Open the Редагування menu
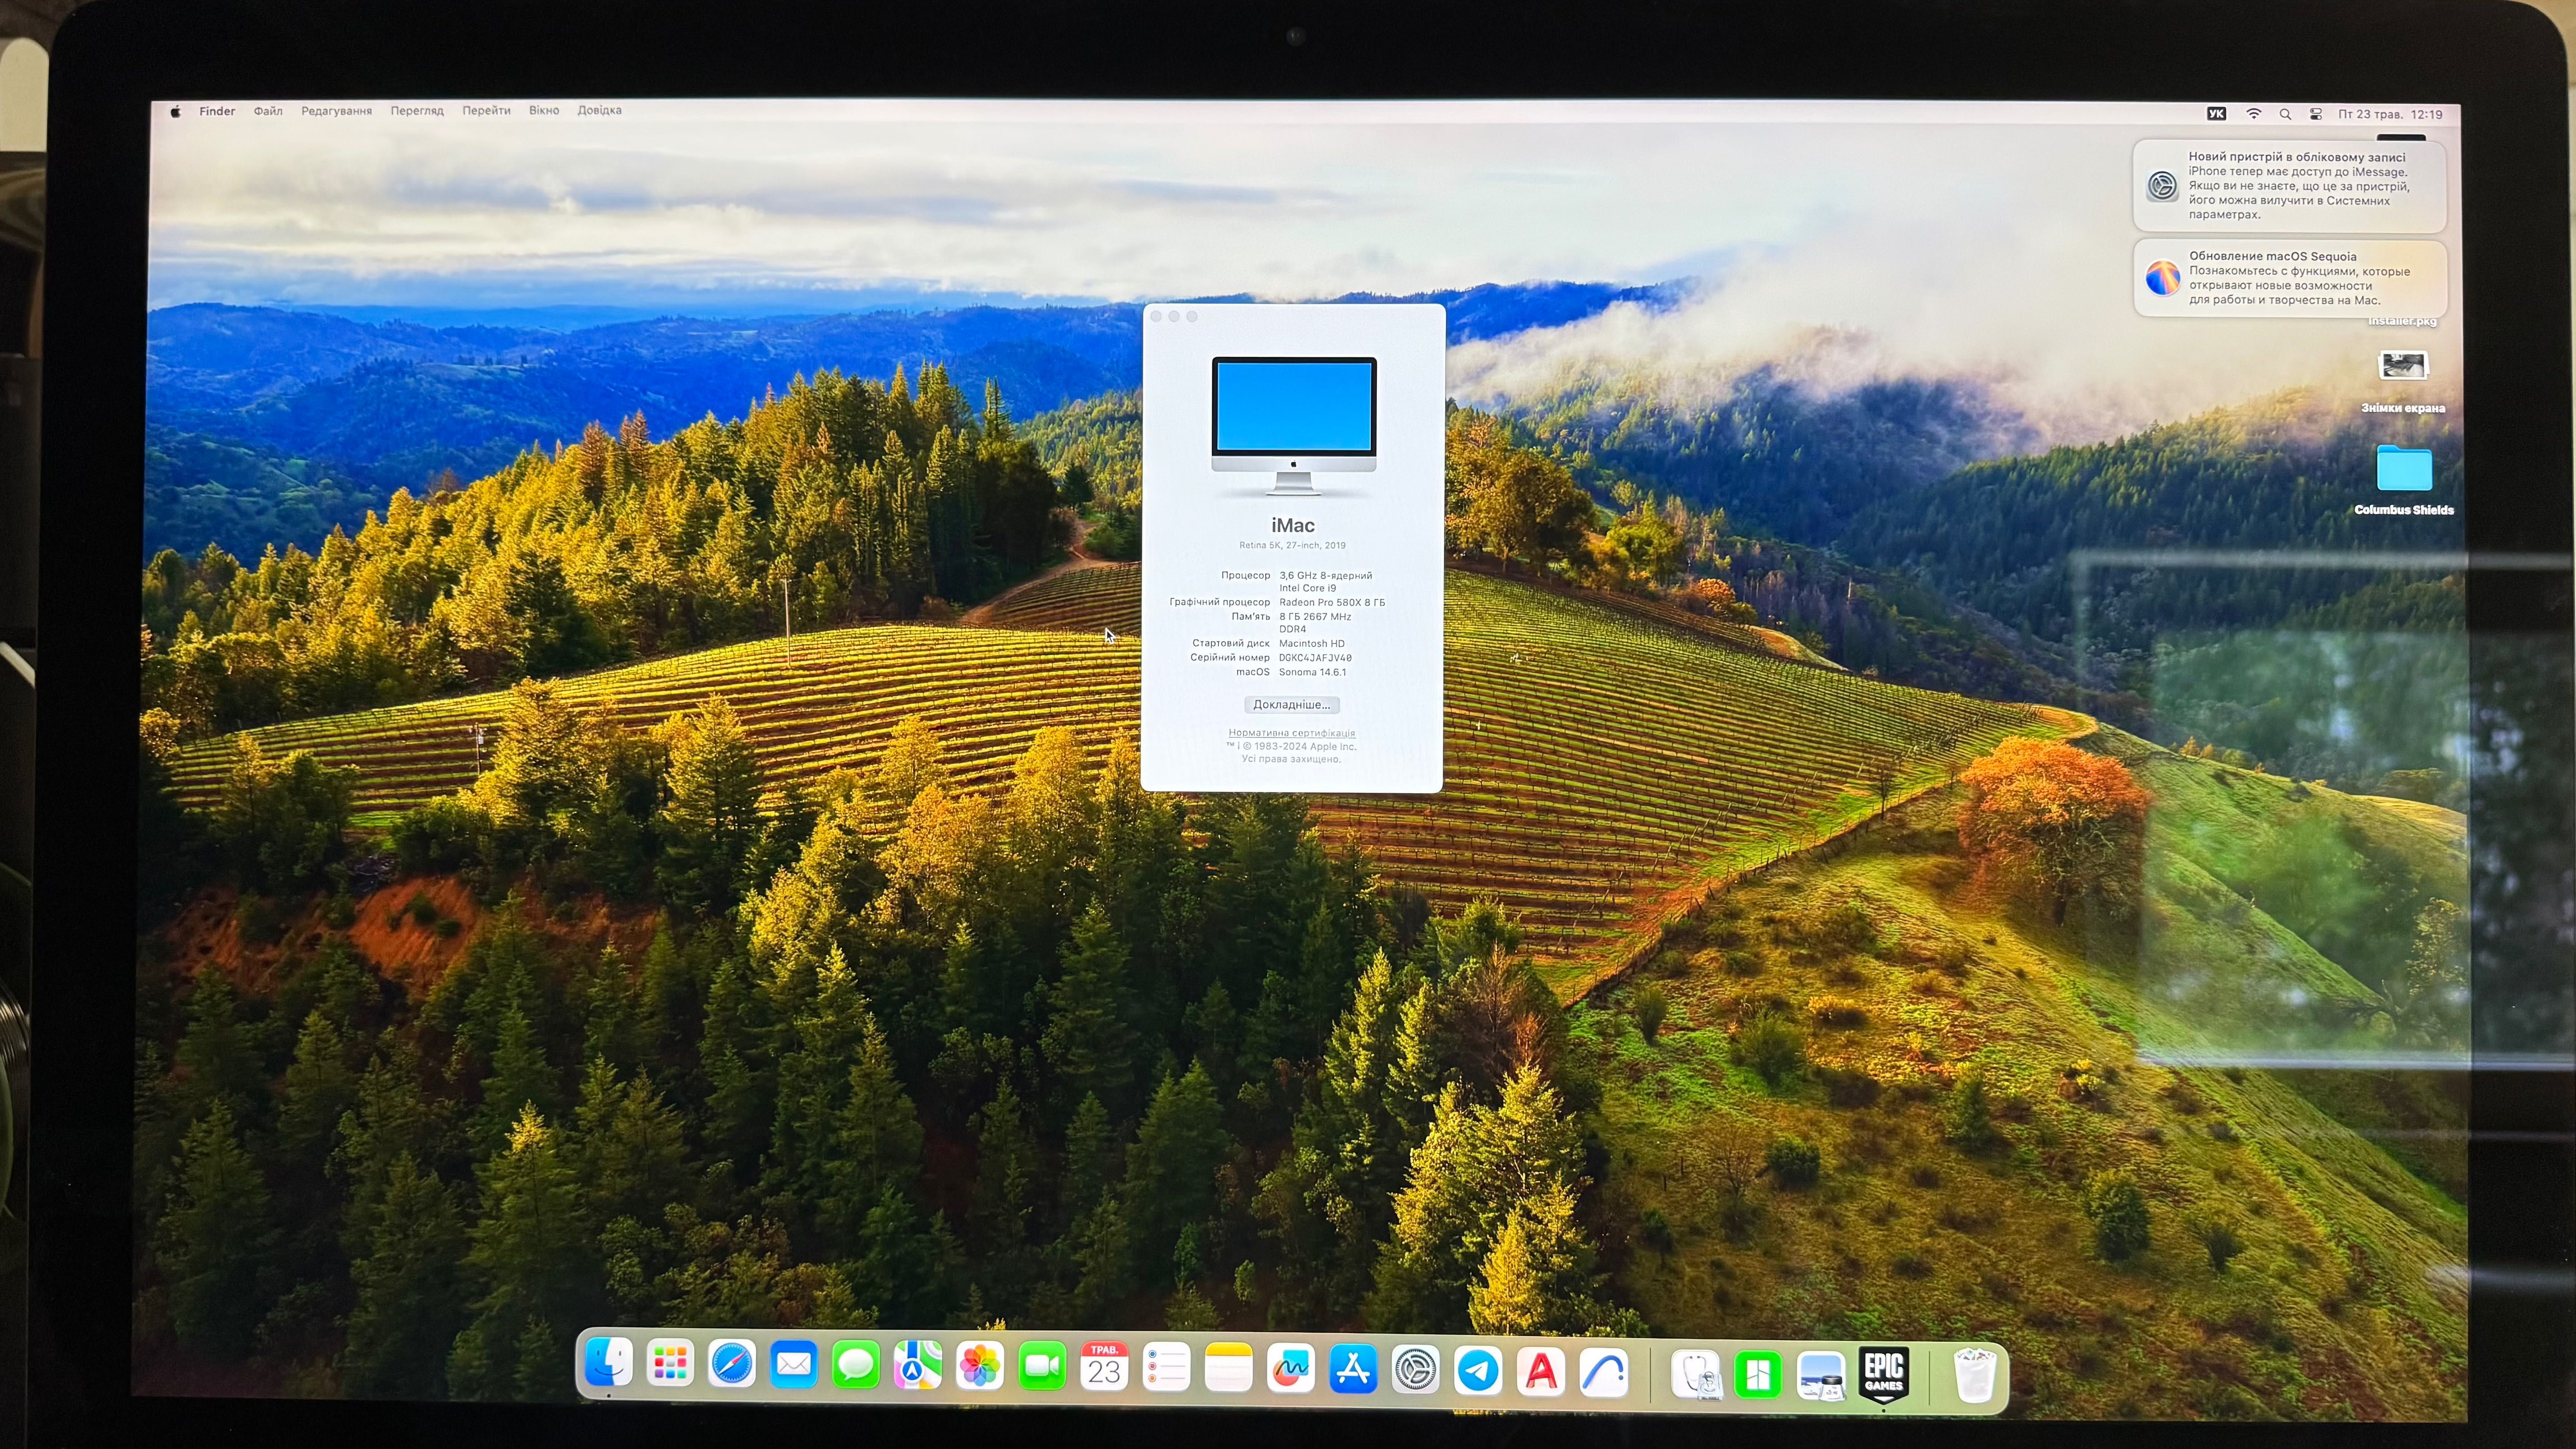The width and height of the screenshot is (2576, 1449). [337, 111]
